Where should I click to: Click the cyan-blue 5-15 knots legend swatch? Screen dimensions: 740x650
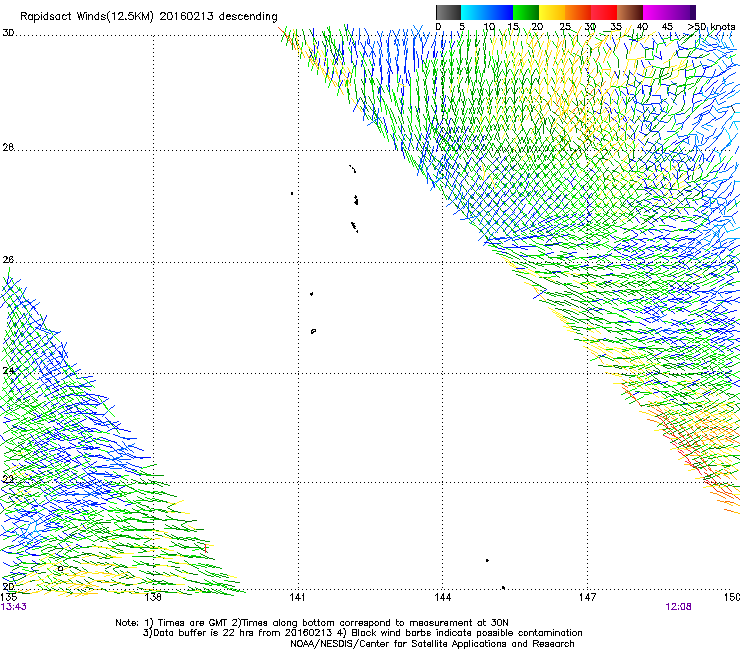tap(487, 12)
